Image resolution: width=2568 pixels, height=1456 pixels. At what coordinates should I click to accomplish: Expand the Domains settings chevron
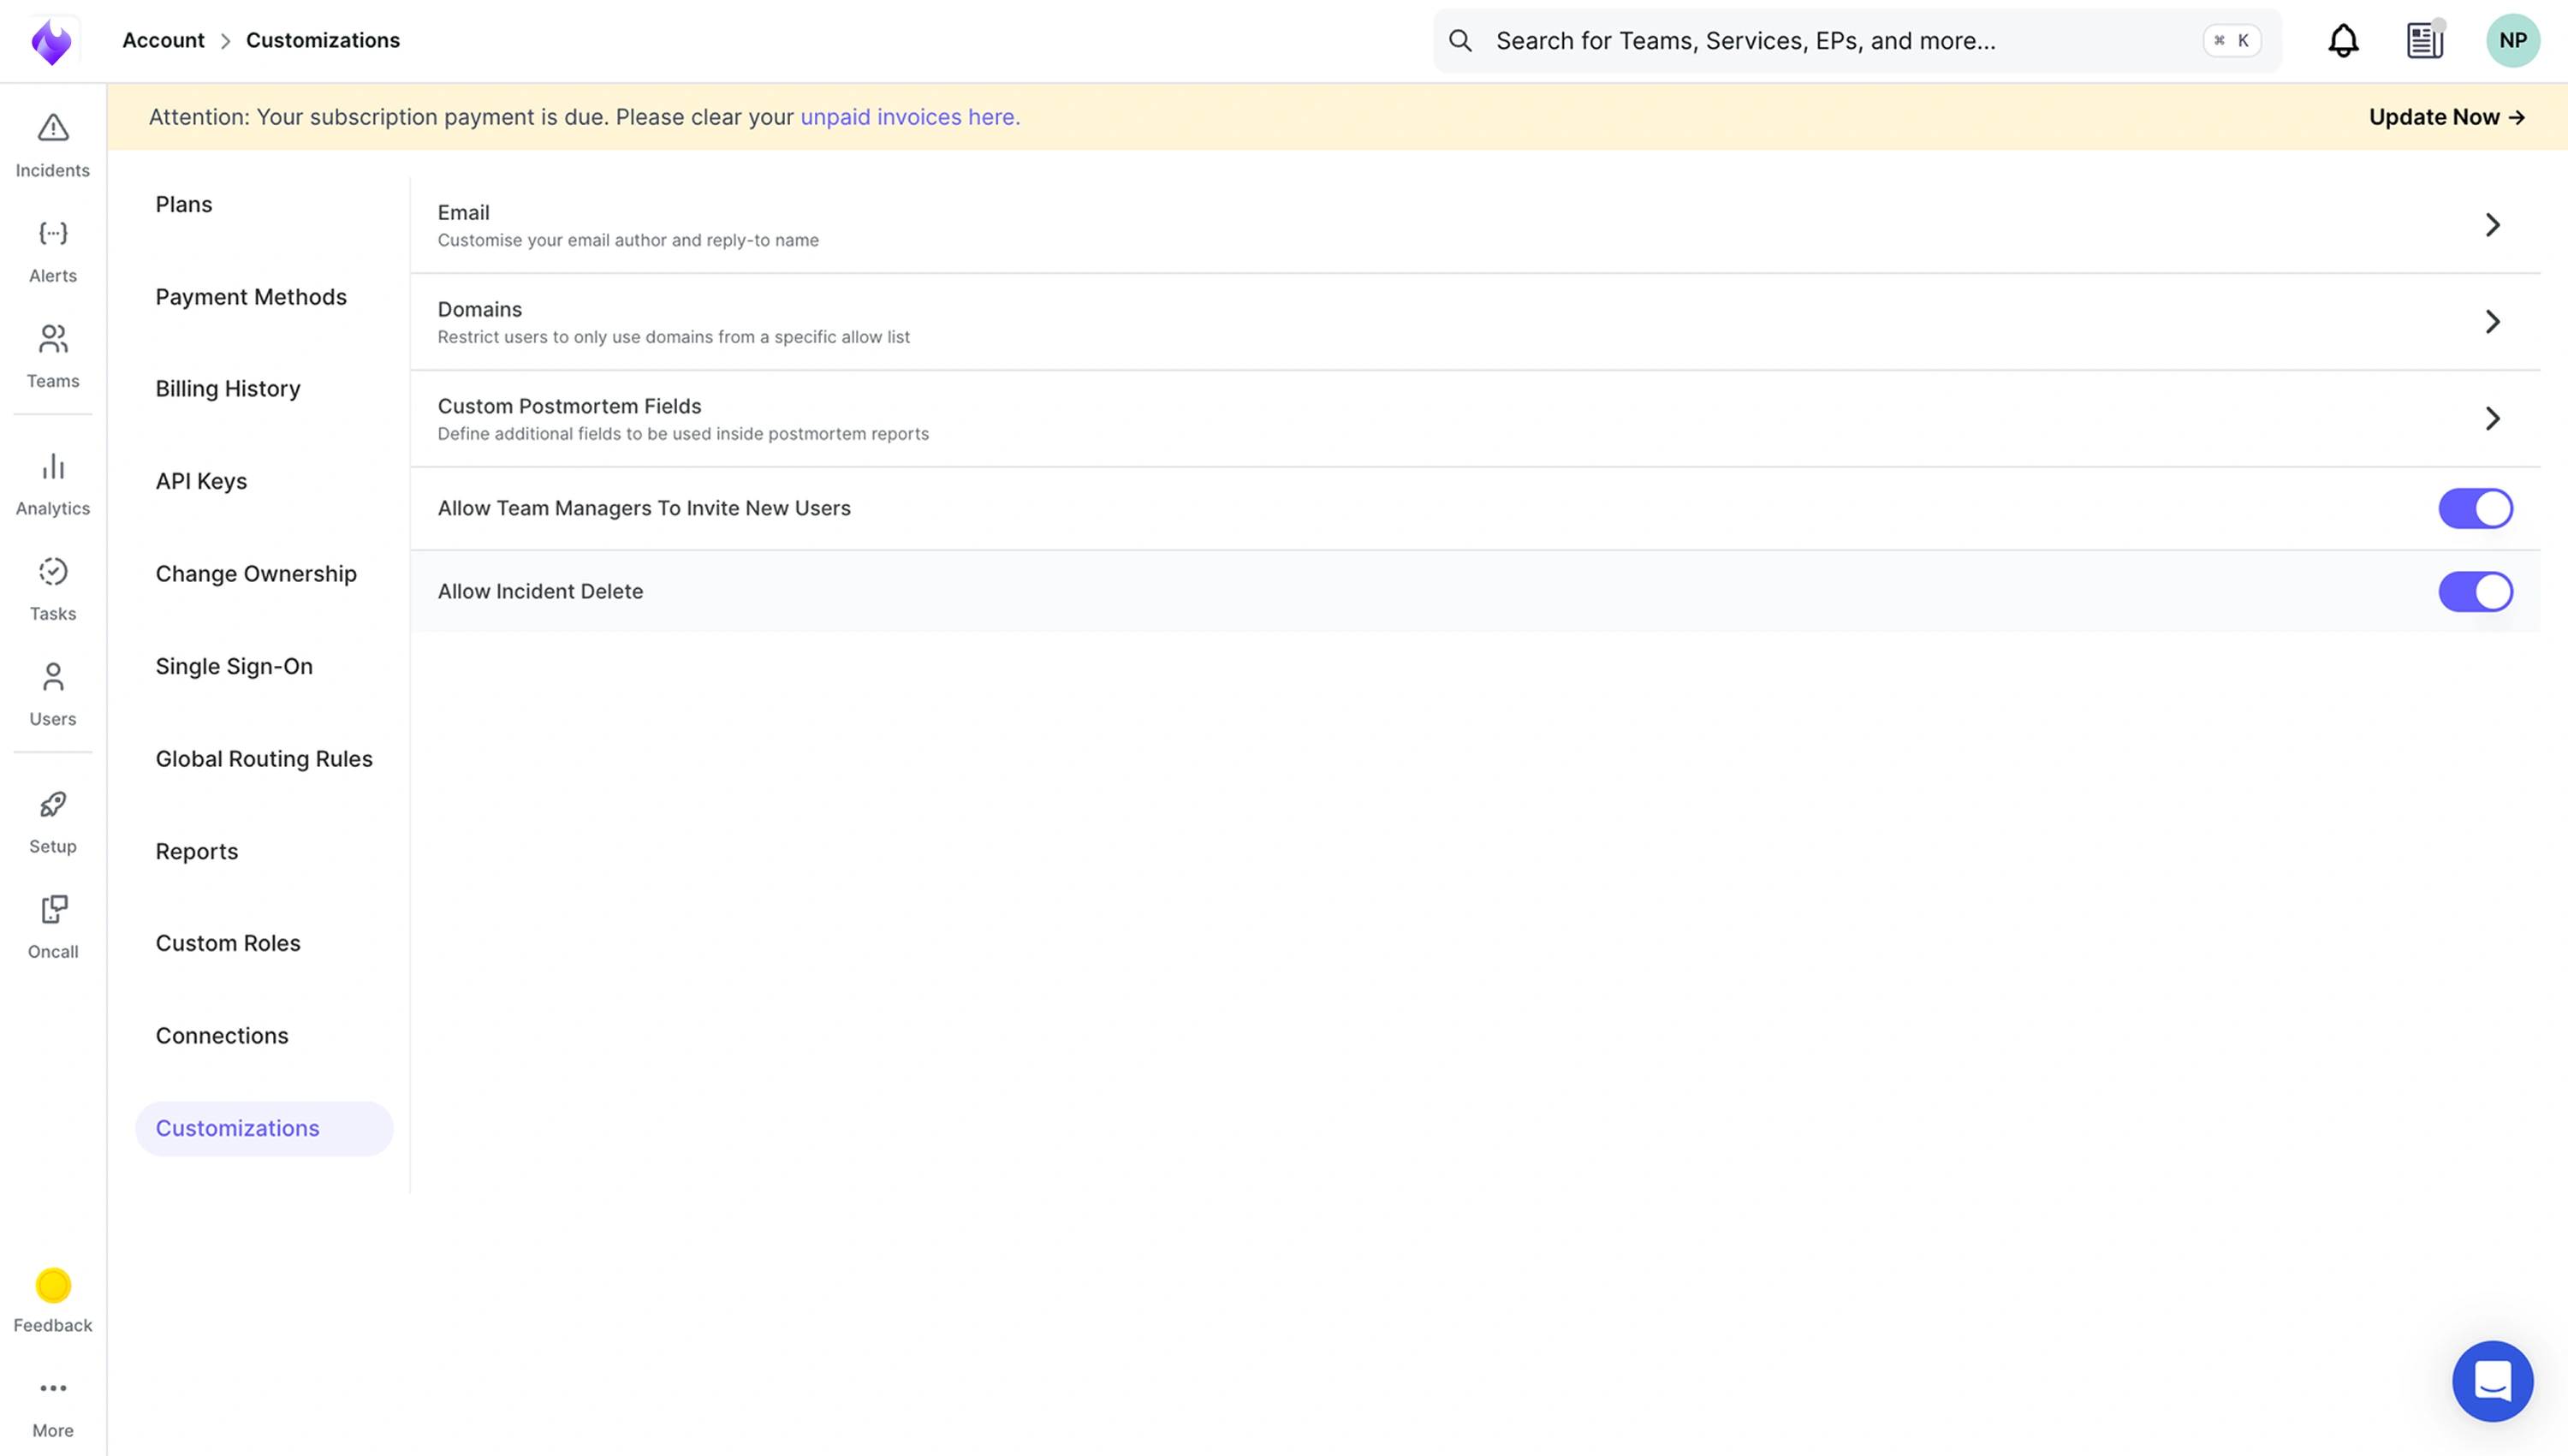(x=2492, y=322)
